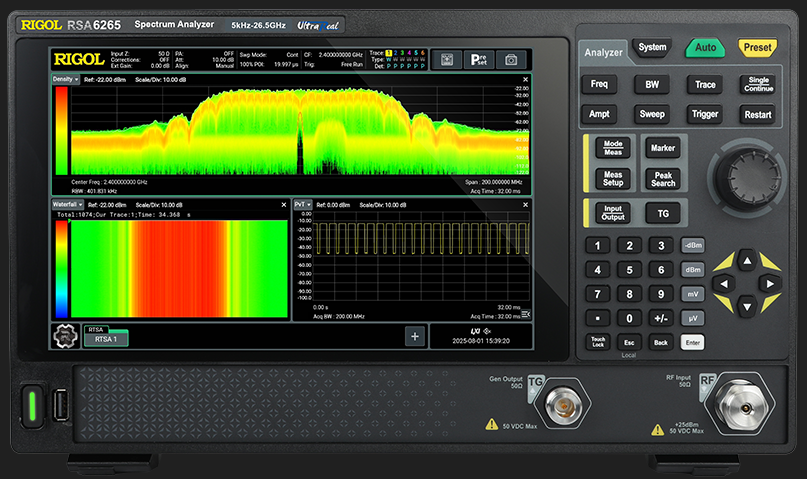Tap the on-screen Preset icon
Screen dimensions: 807x479
coord(479,60)
